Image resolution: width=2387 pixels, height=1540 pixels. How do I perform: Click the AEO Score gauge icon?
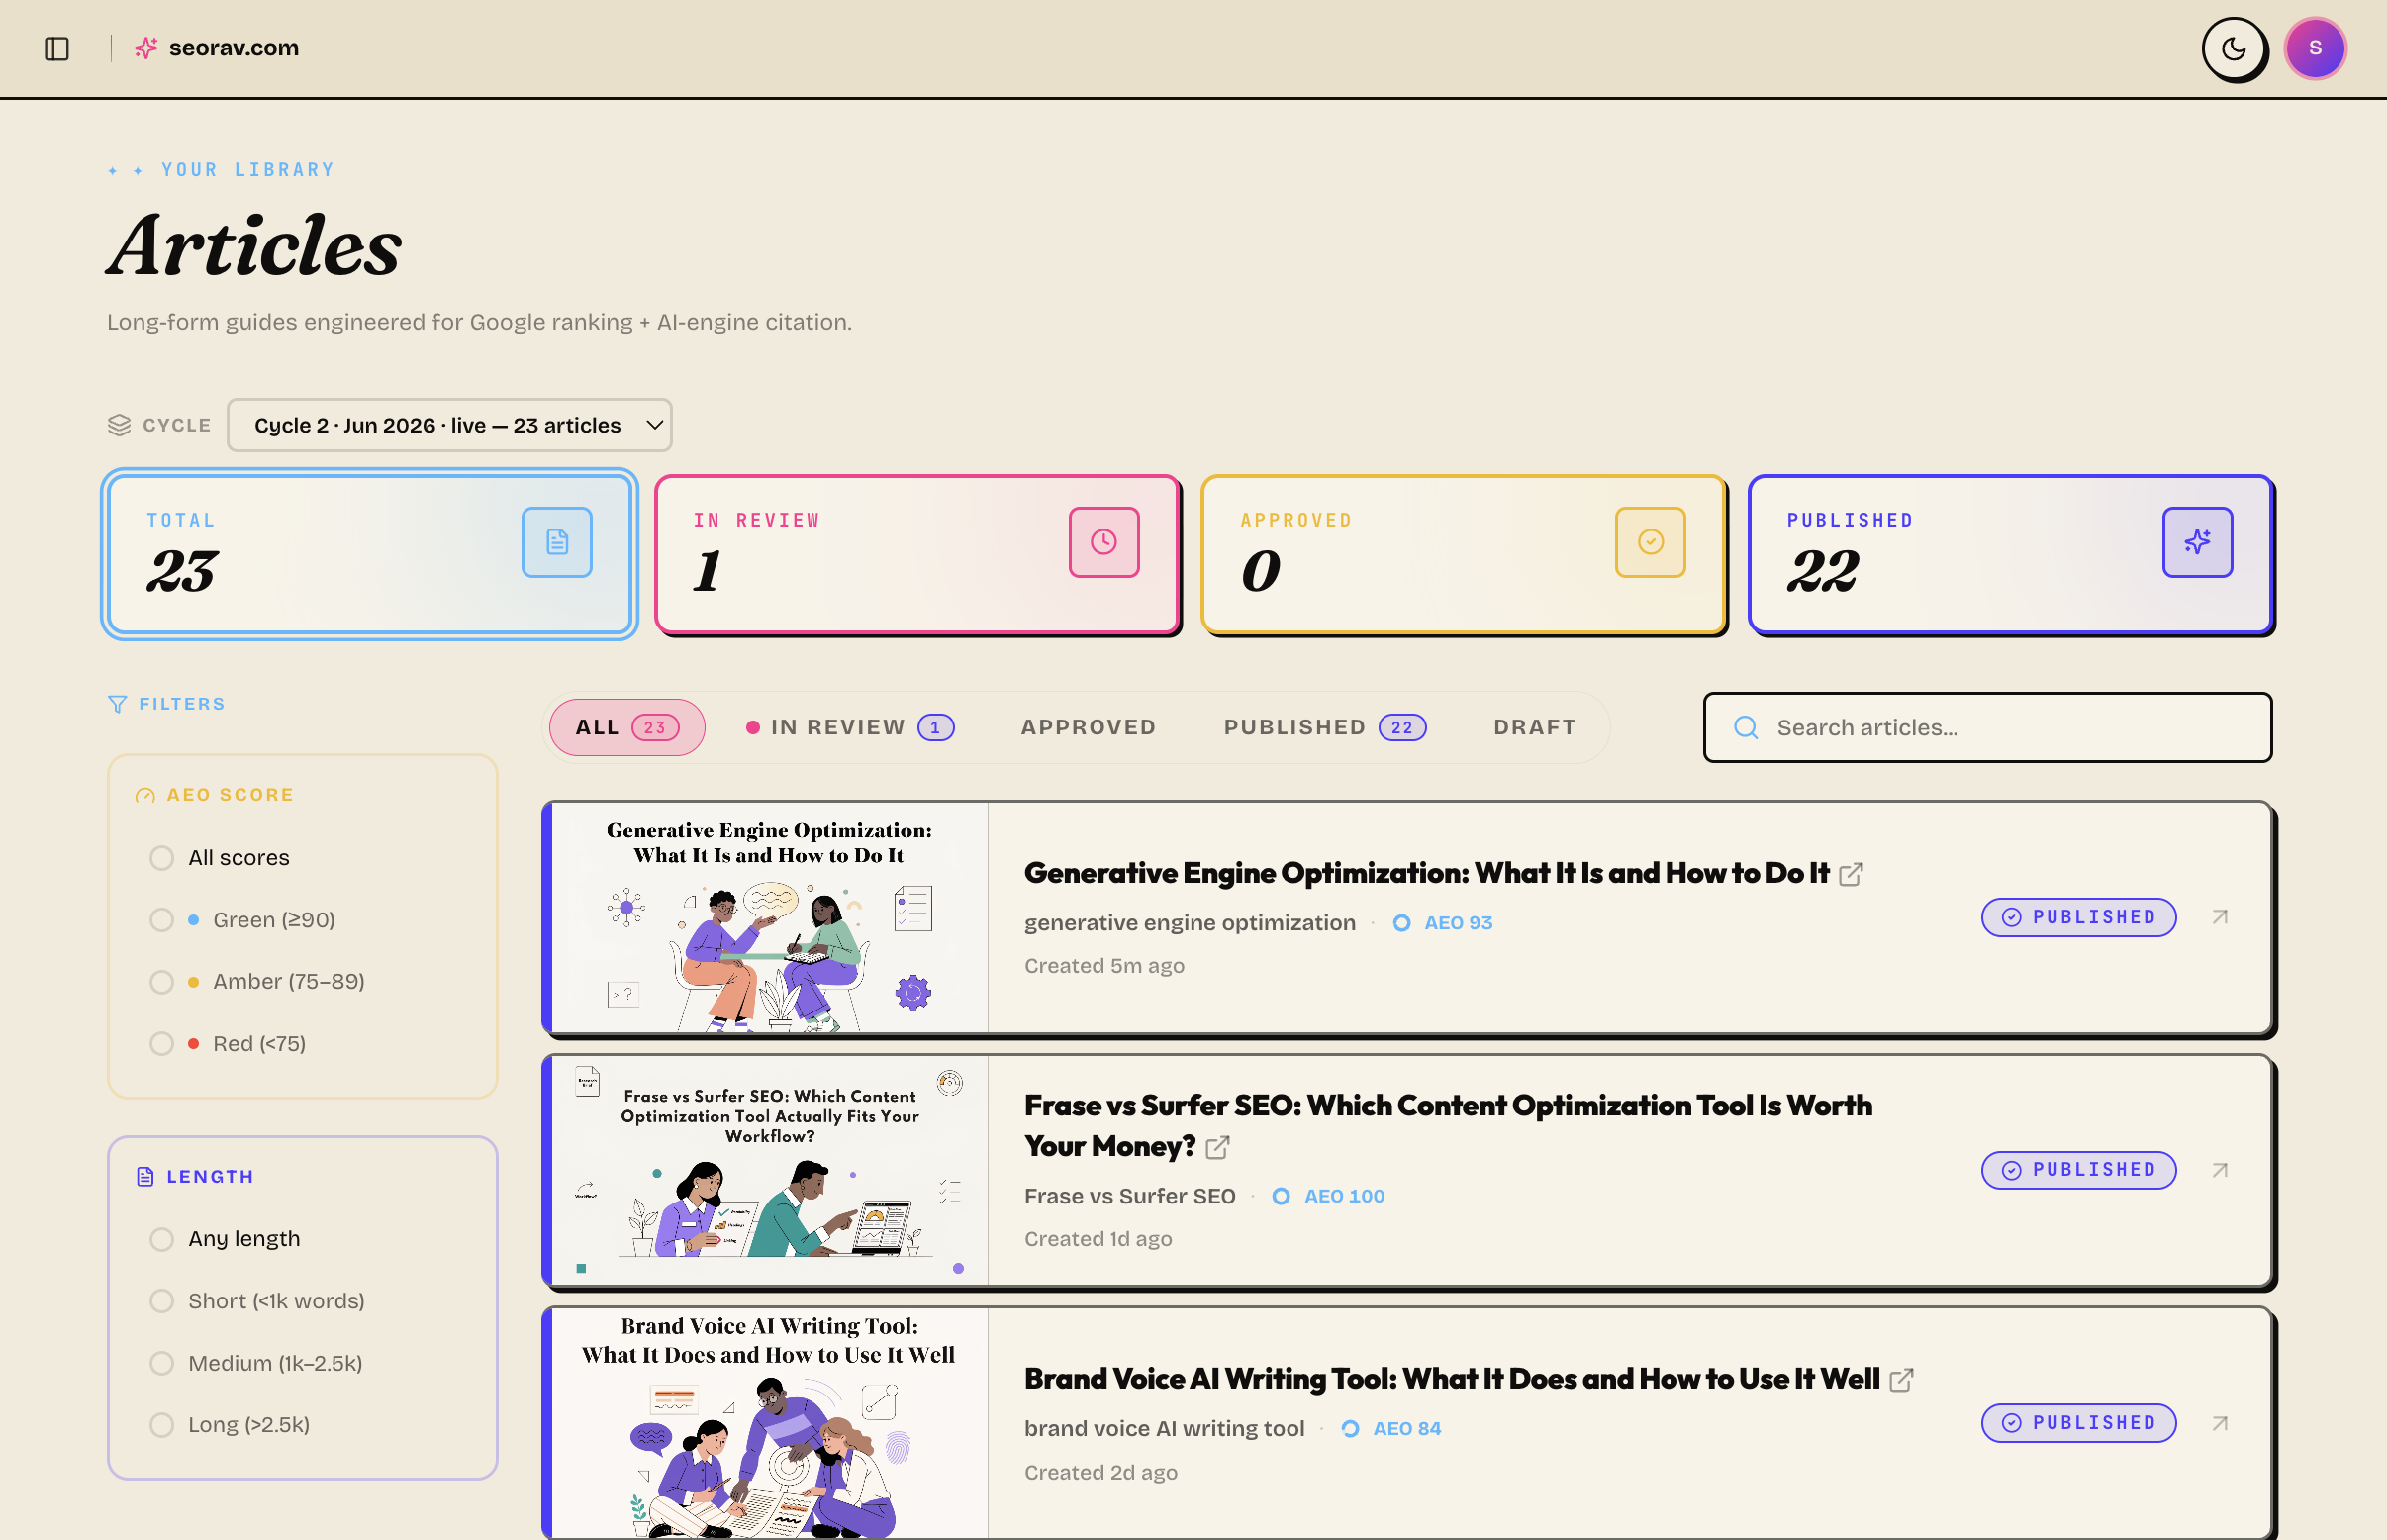(145, 795)
